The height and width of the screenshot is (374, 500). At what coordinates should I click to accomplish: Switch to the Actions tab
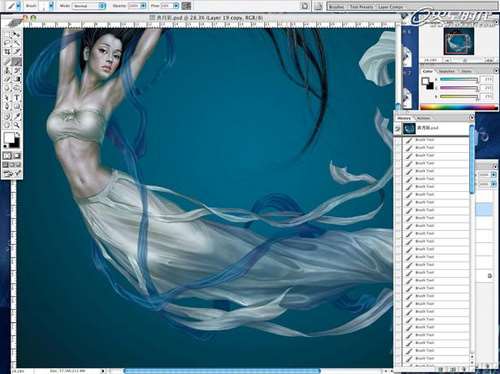(424, 118)
